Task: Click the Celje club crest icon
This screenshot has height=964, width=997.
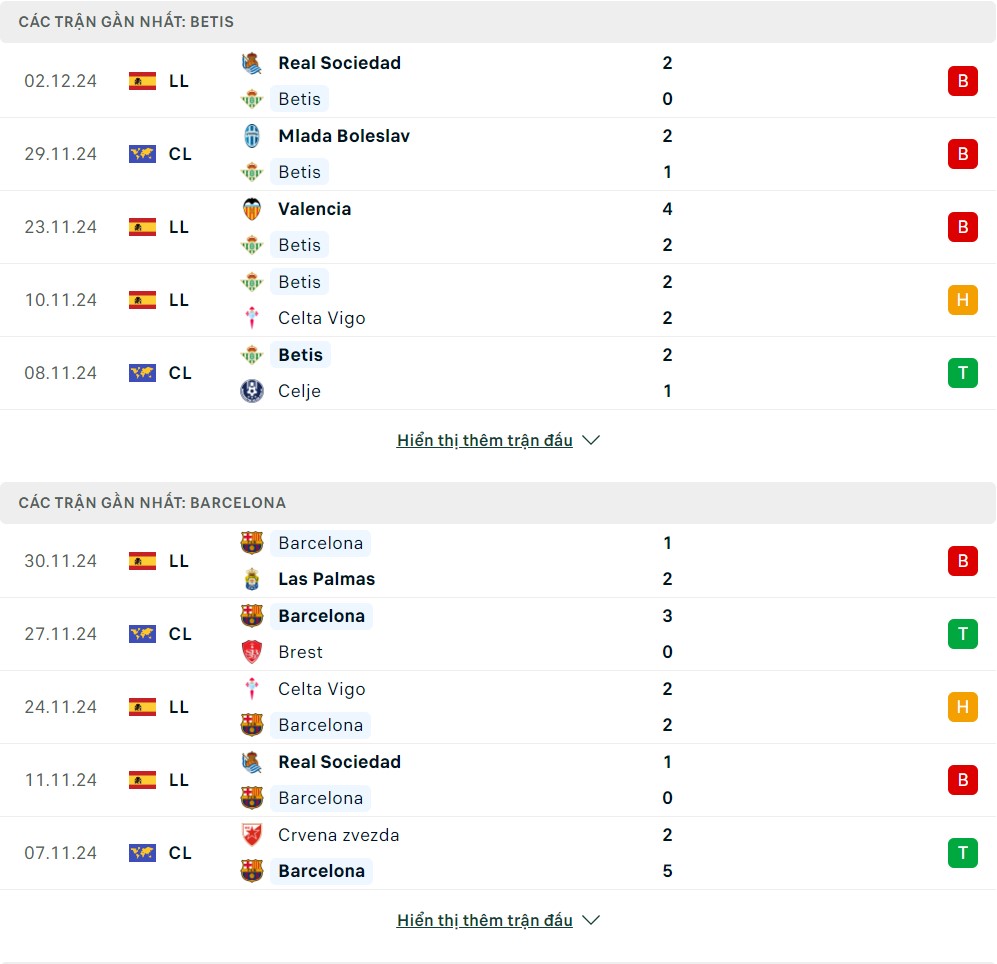Action: [x=252, y=391]
